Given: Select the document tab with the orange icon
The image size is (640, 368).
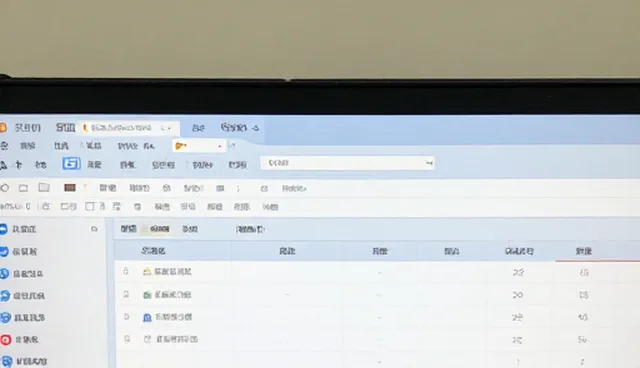Looking at the screenshot, I should point(129,128).
